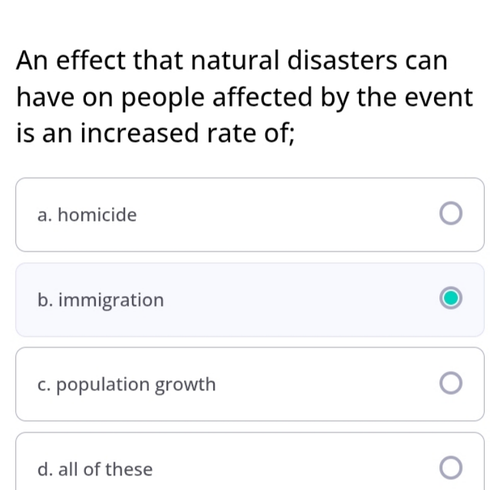
Task: Click the question line 'is an increased rate of;'
Action: (x=155, y=133)
